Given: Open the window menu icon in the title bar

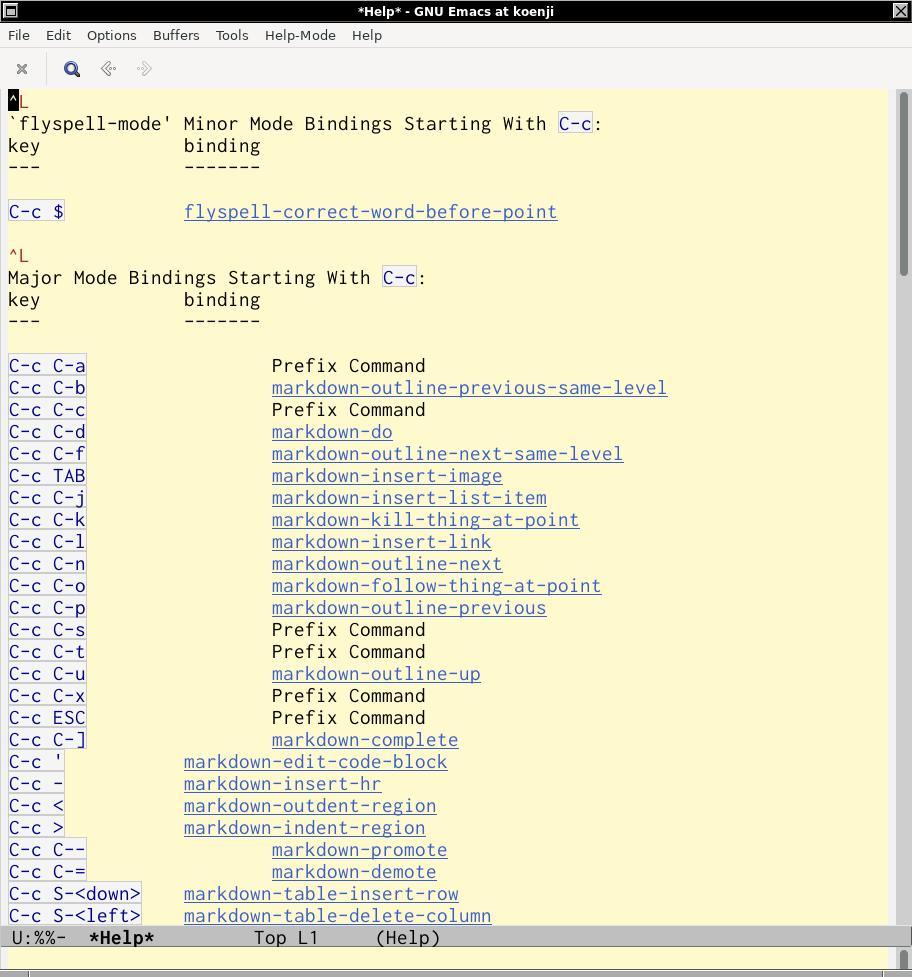Looking at the screenshot, I should point(12,11).
